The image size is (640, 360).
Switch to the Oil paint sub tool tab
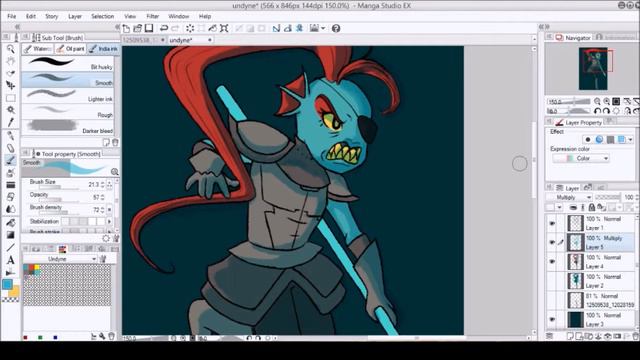[70, 49]
